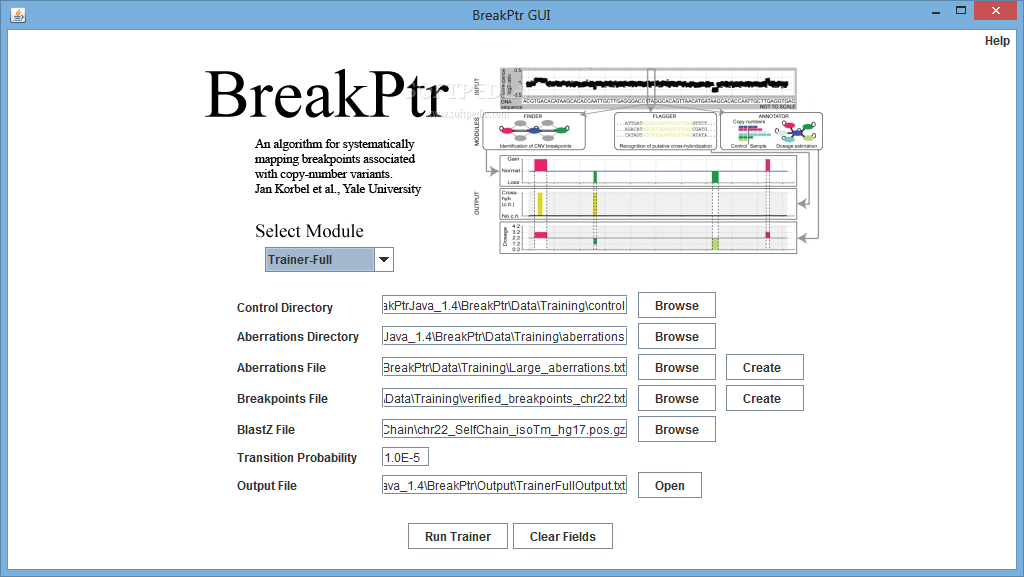This screenshot has width=1024, height=577.
Task: Click the Output File path field
Action: [x=504, y=486]
